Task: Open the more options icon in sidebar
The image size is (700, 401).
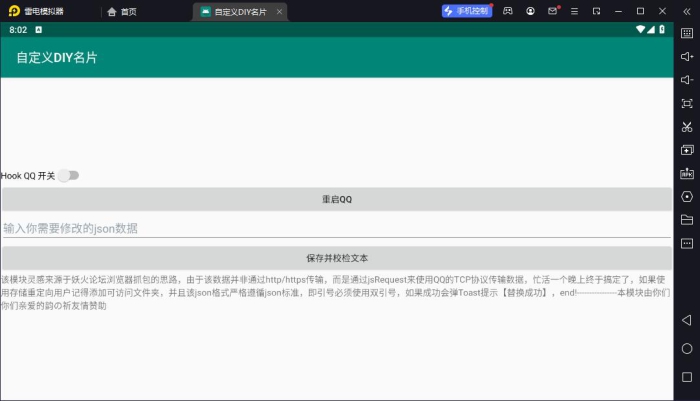Action: tap(687, 243)
